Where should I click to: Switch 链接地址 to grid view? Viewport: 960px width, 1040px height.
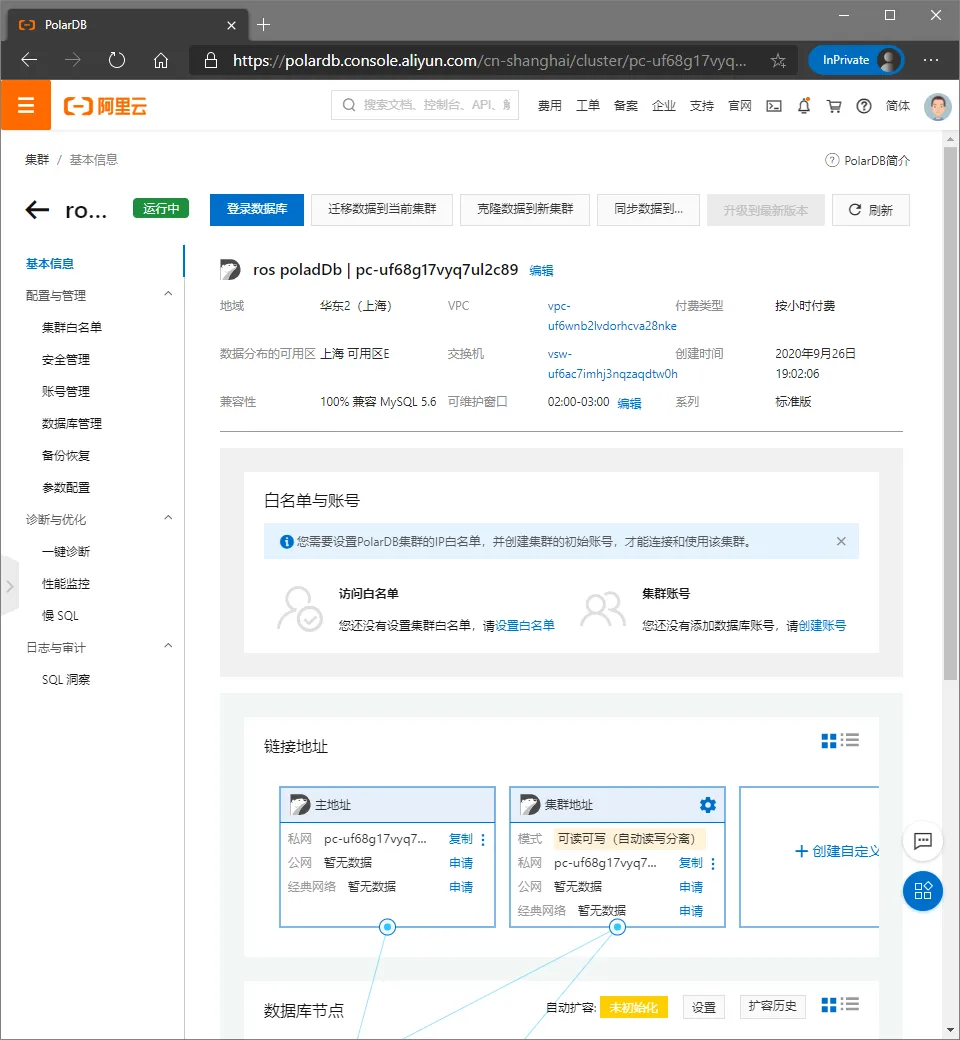(829, 741)
